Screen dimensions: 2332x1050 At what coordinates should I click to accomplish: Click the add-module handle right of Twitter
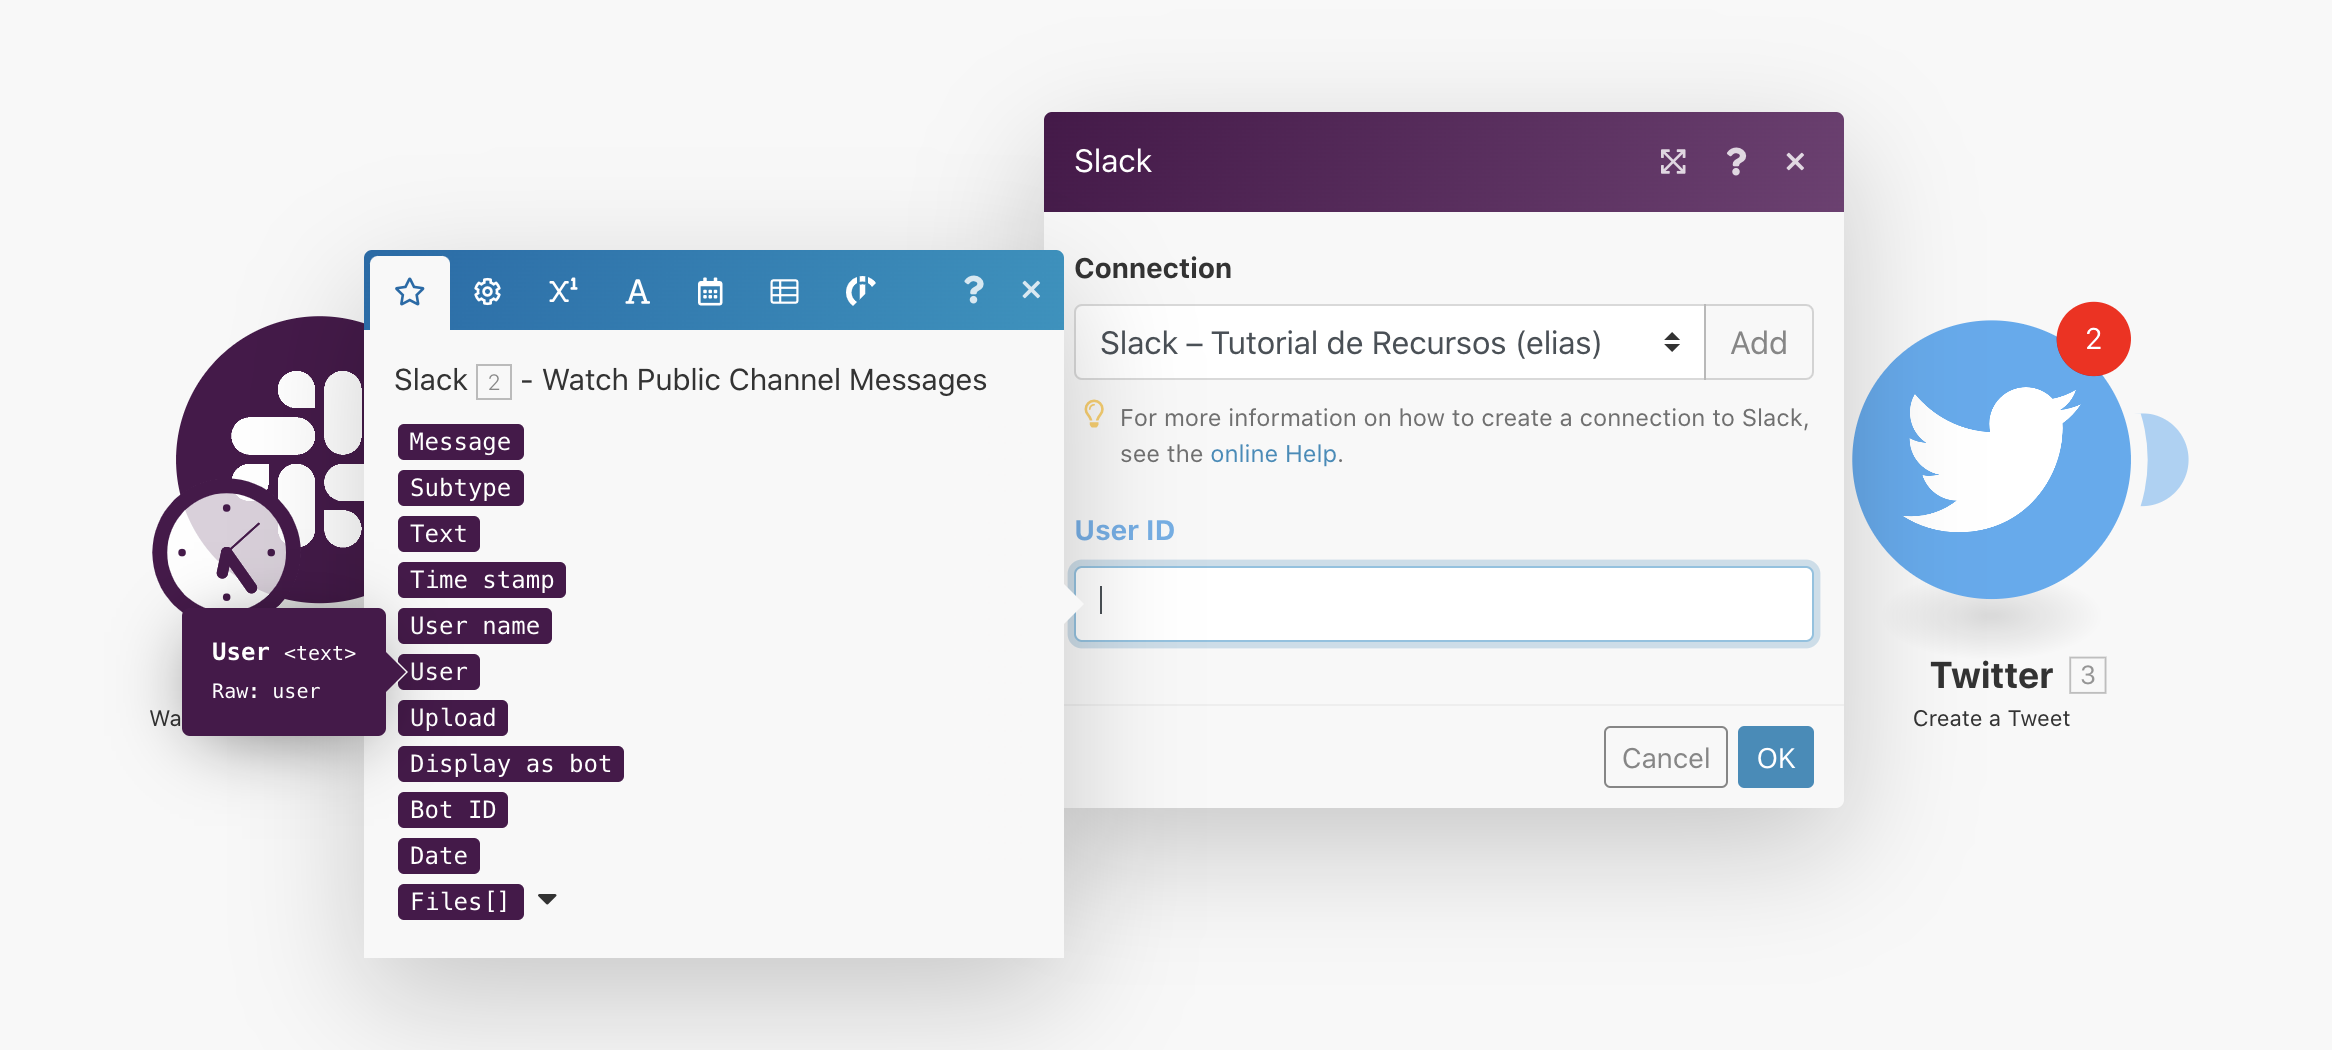[x=2165, y=460]
